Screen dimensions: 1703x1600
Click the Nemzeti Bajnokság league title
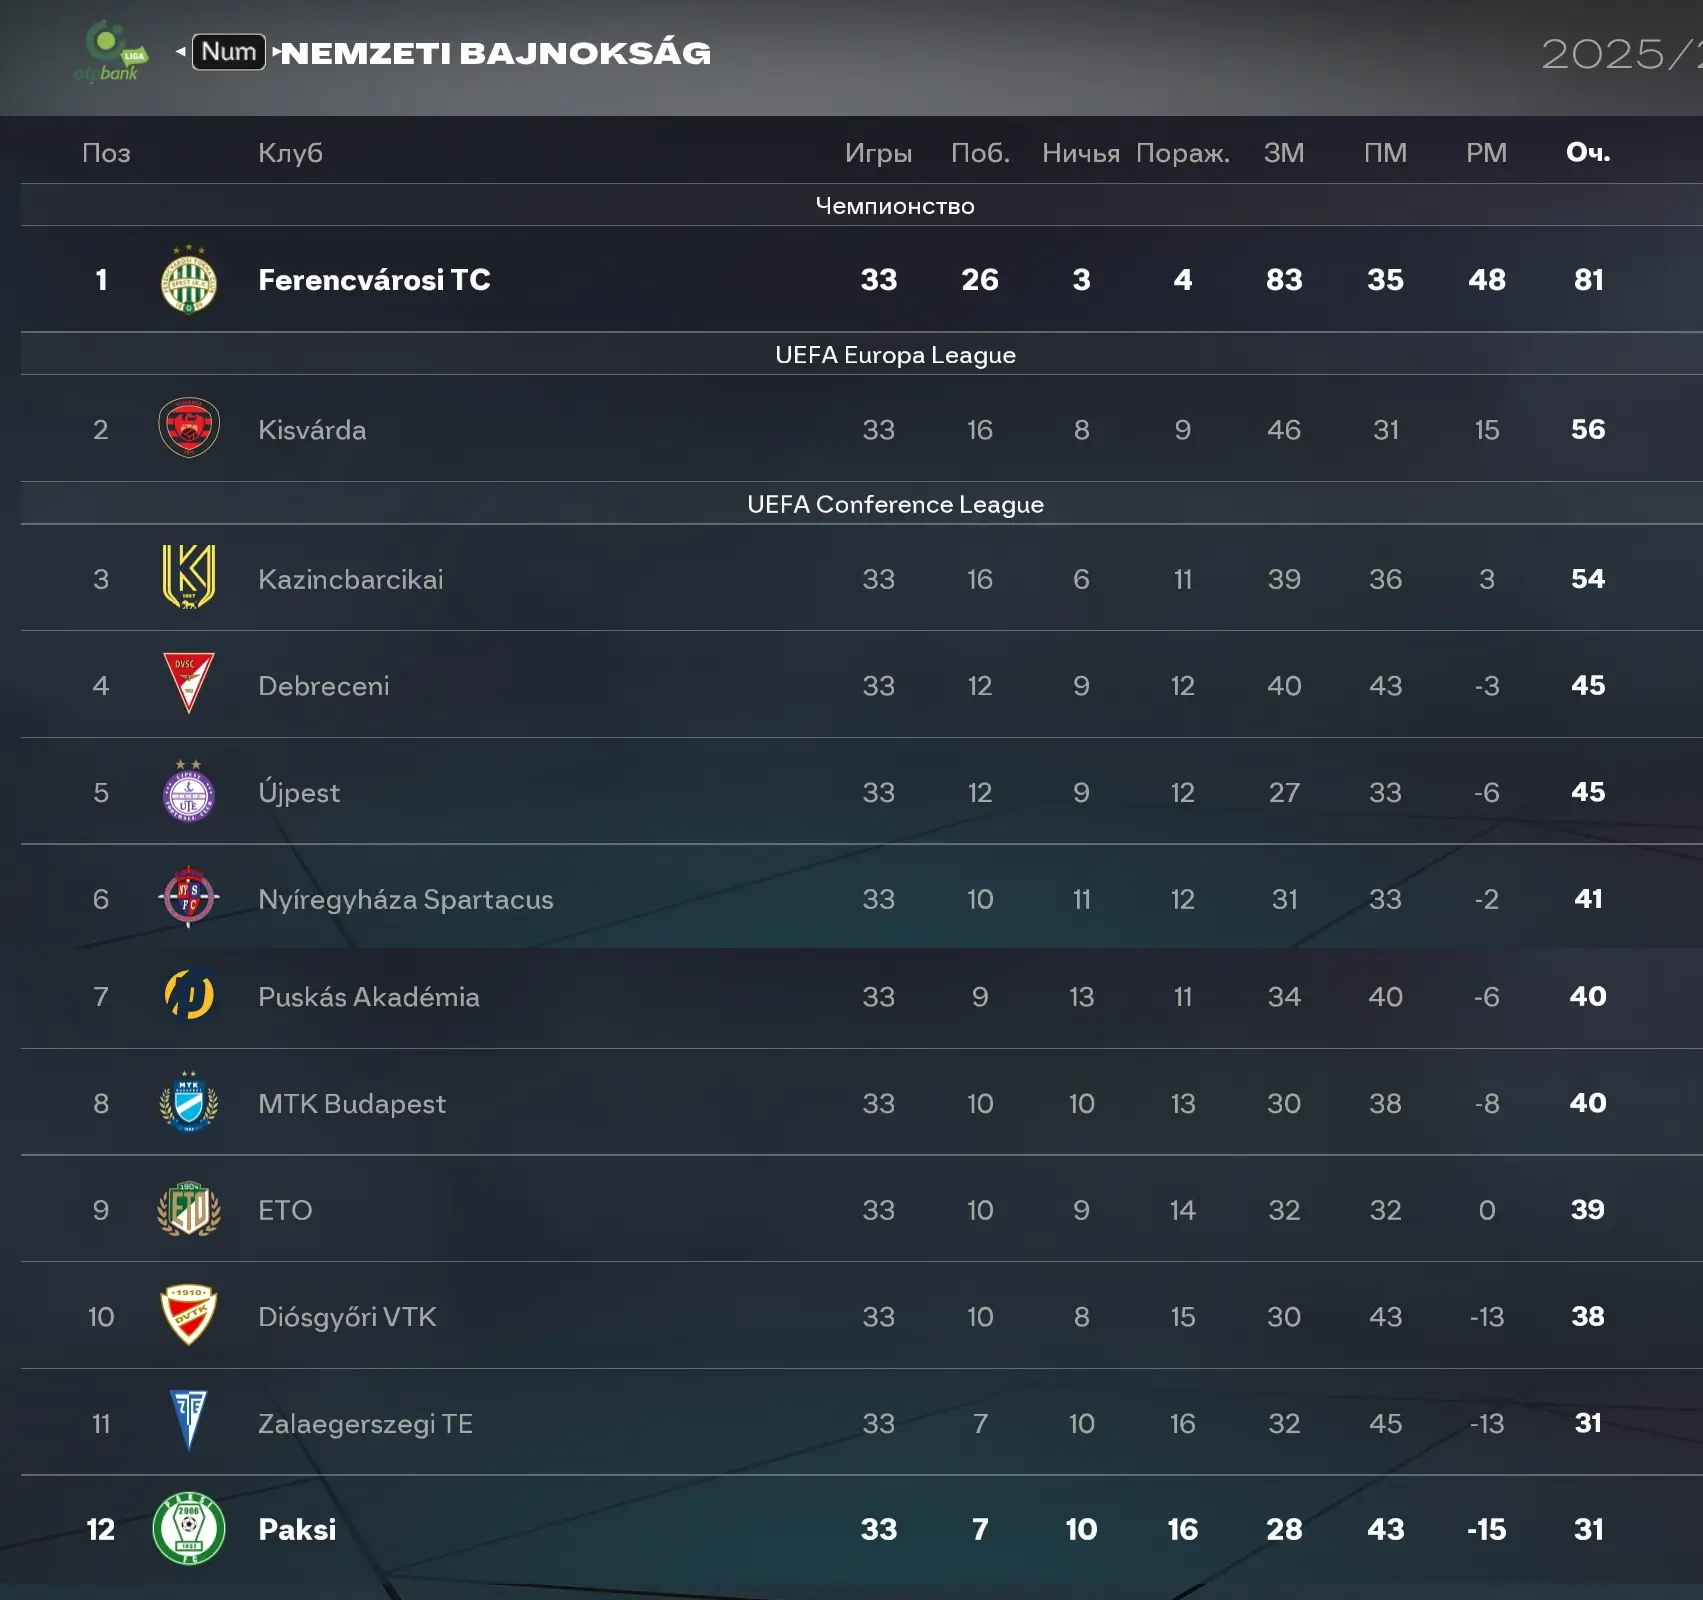coord(497,53)
